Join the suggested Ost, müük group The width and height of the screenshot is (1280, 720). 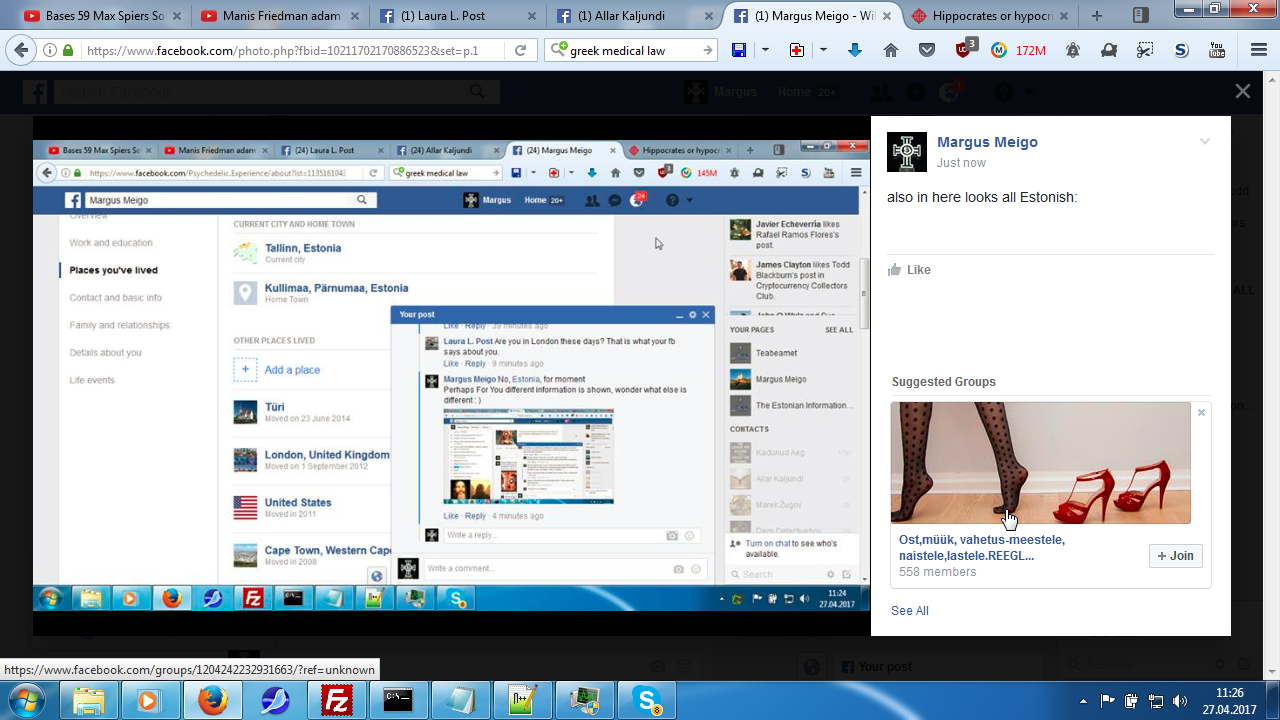pyautogui.click(x=1175, y=556)
